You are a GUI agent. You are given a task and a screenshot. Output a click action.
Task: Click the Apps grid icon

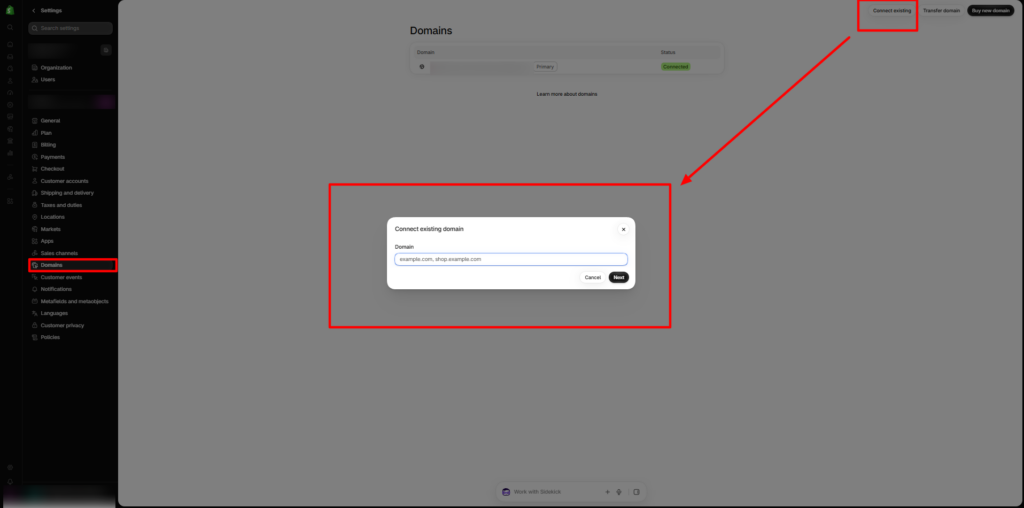point(35,241)
